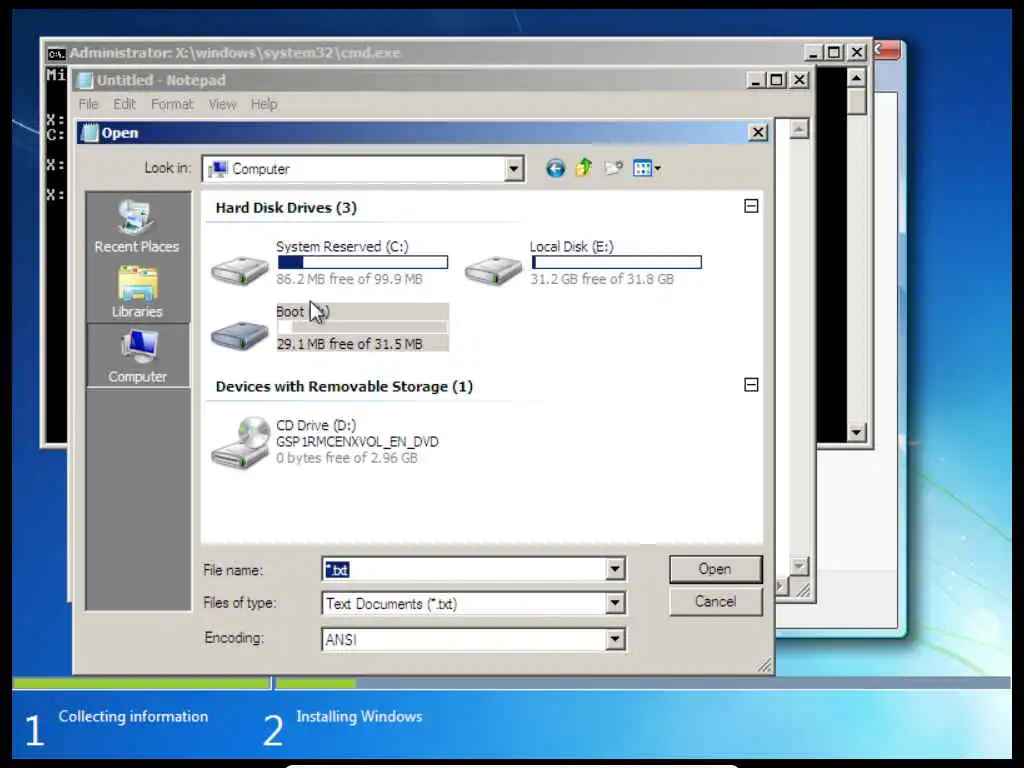Click the cmd.exe window system icon
Screen dimensions: 1024x768
(57, 53)
